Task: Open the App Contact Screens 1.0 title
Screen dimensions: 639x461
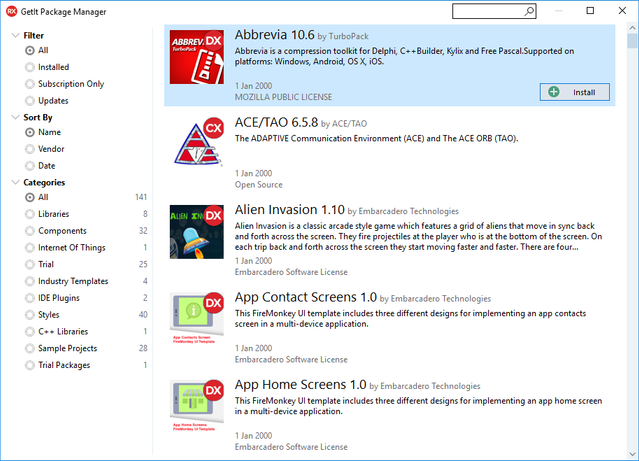Action: (306, 297)
